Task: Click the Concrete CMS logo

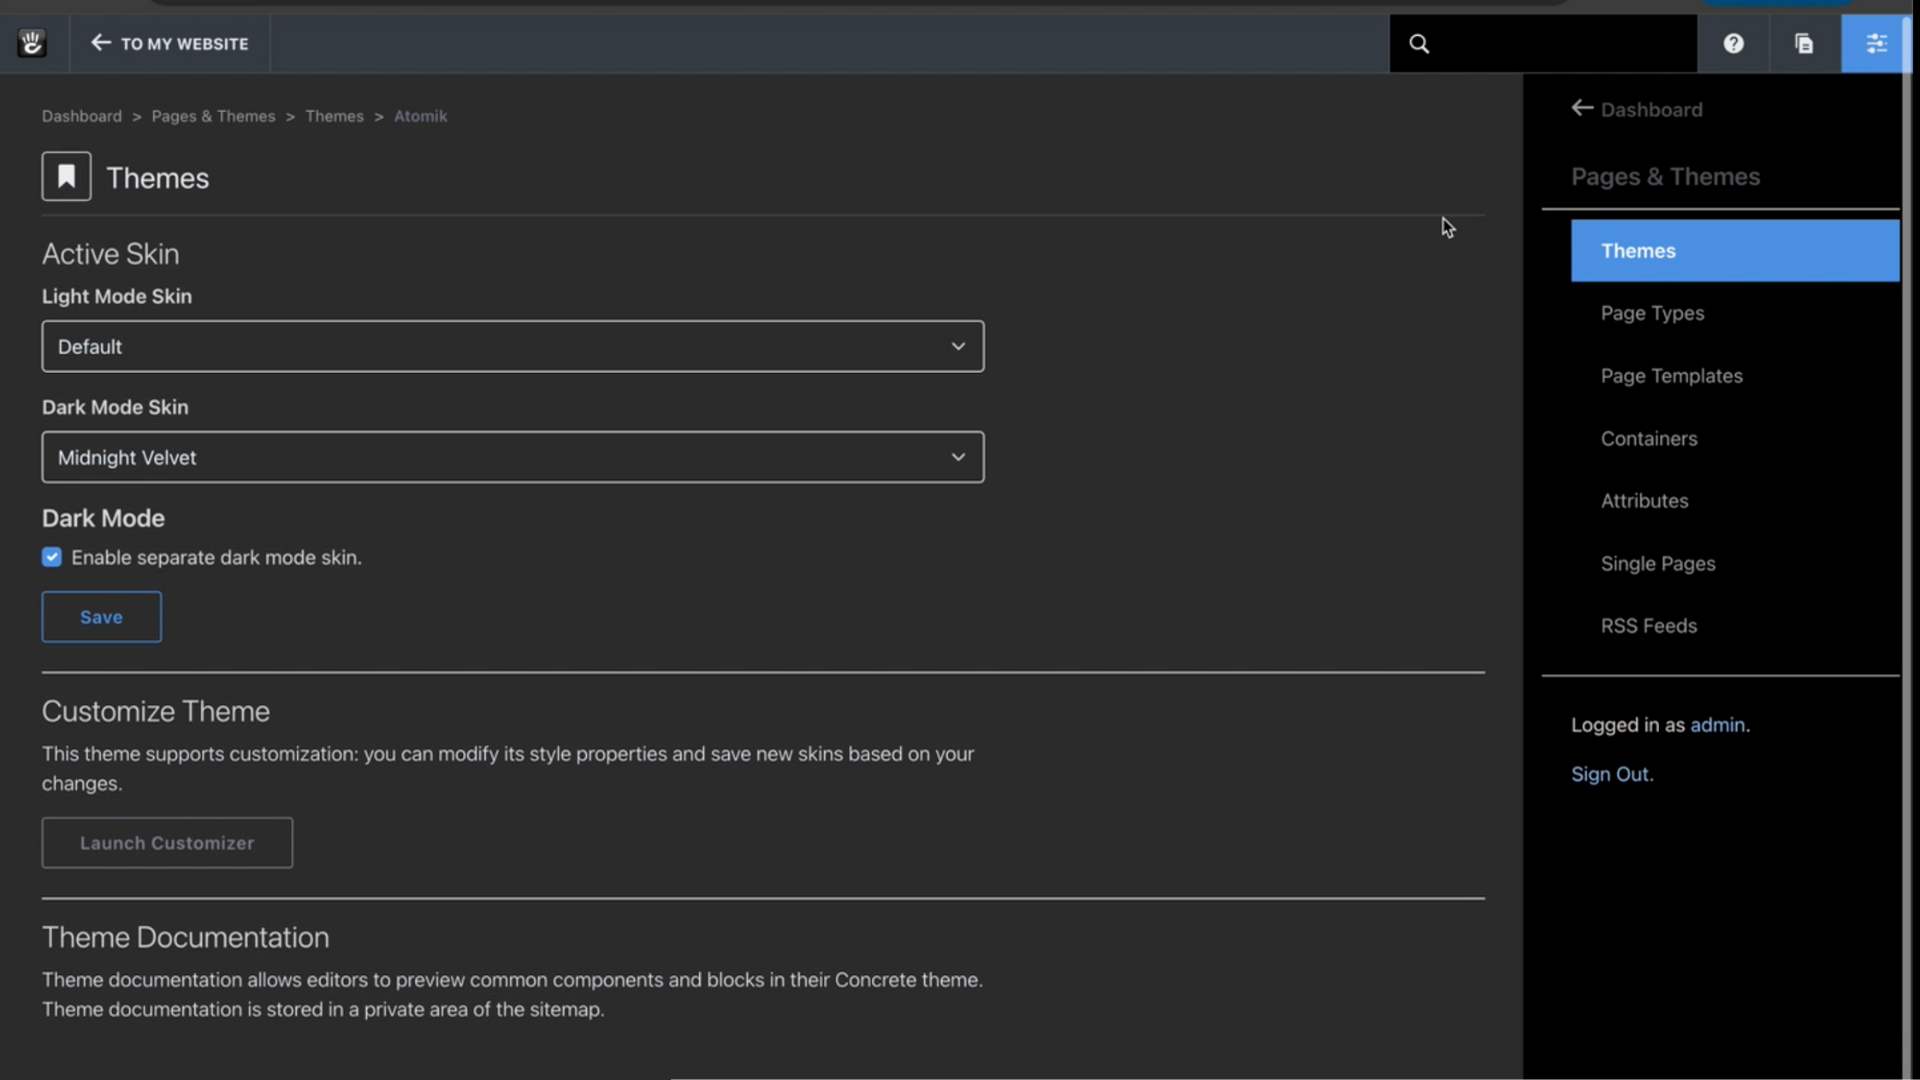Action: pyautogui.click(x=32, y=43)
